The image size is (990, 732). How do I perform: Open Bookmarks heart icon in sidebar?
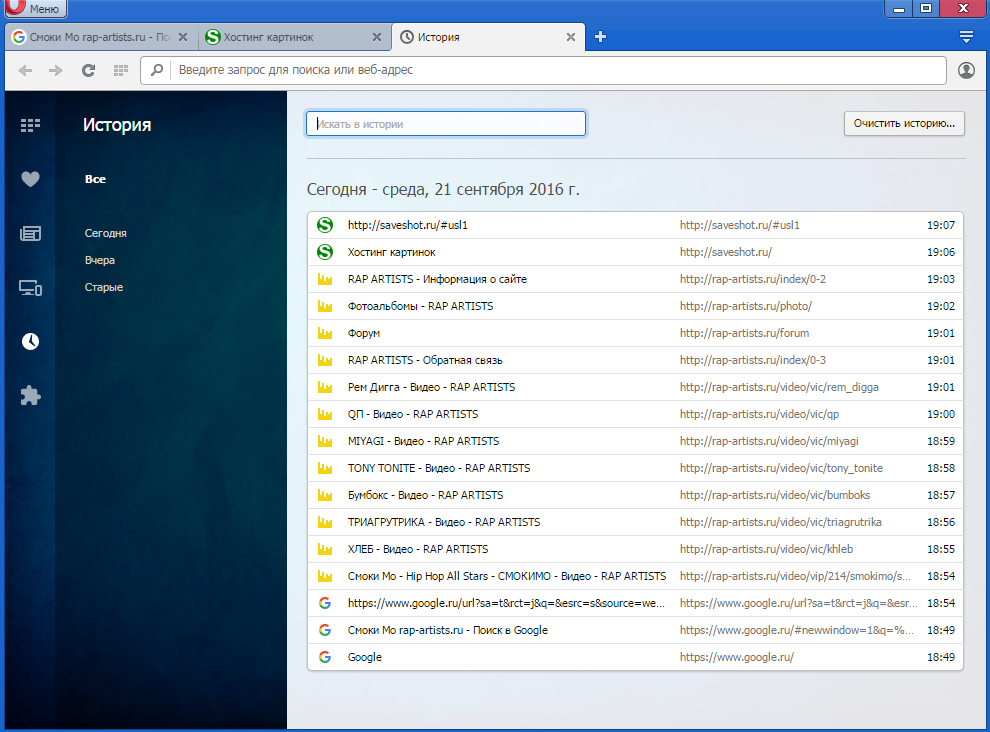(x=30, y=179)
